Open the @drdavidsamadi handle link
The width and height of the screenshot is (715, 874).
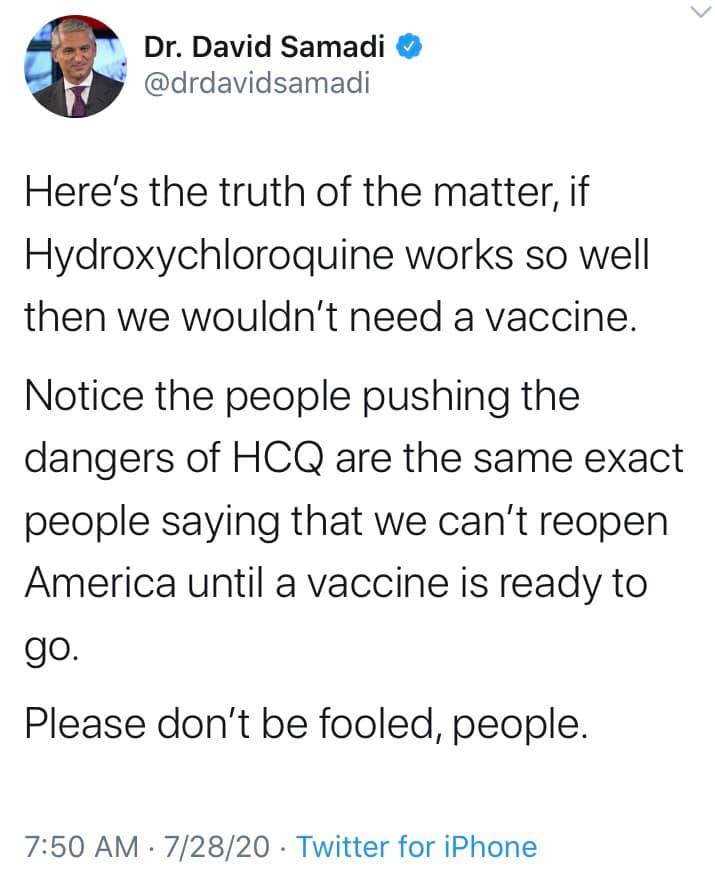click(257, 84)
